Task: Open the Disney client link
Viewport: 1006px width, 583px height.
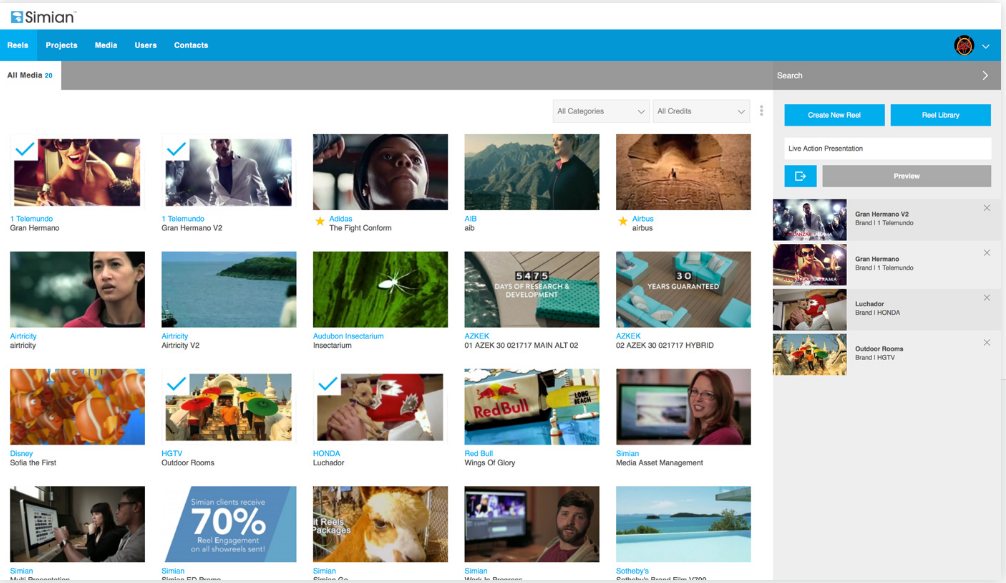Action: (21, 453)
